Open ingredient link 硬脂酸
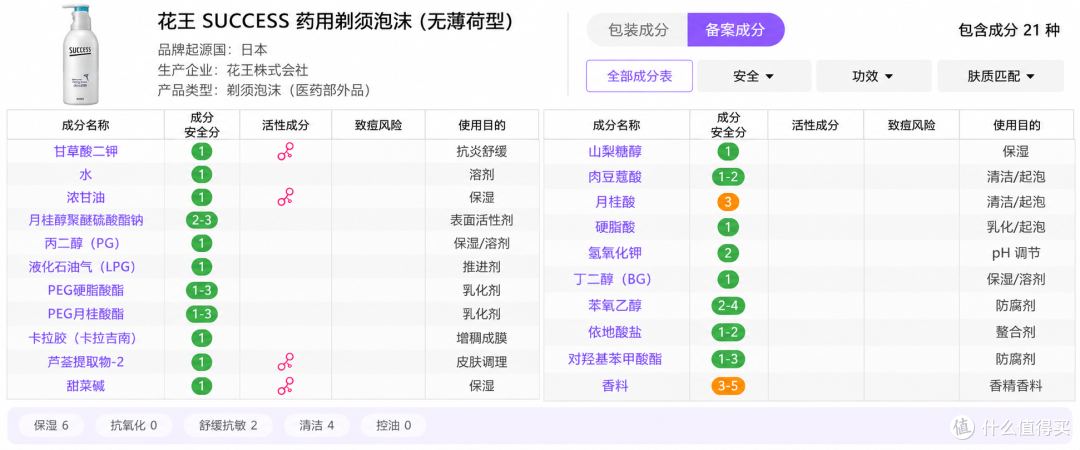1080x450 pixels. coord(615,227)
